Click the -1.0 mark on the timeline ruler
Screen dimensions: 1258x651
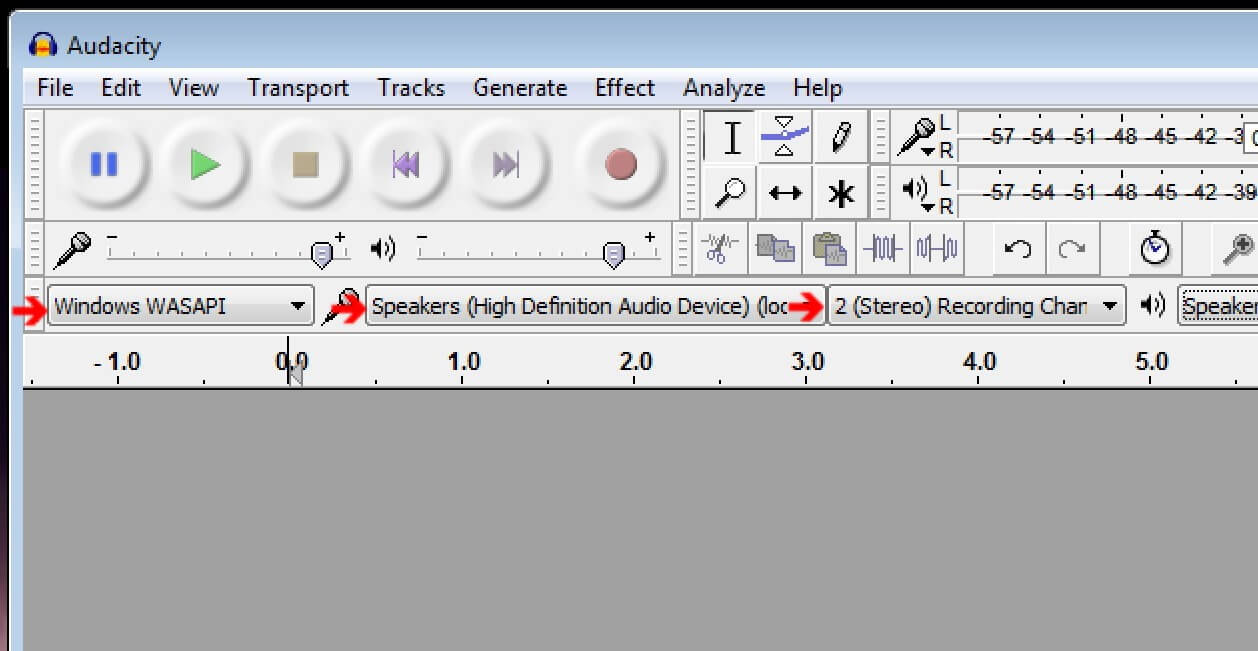tap(117, 361)
